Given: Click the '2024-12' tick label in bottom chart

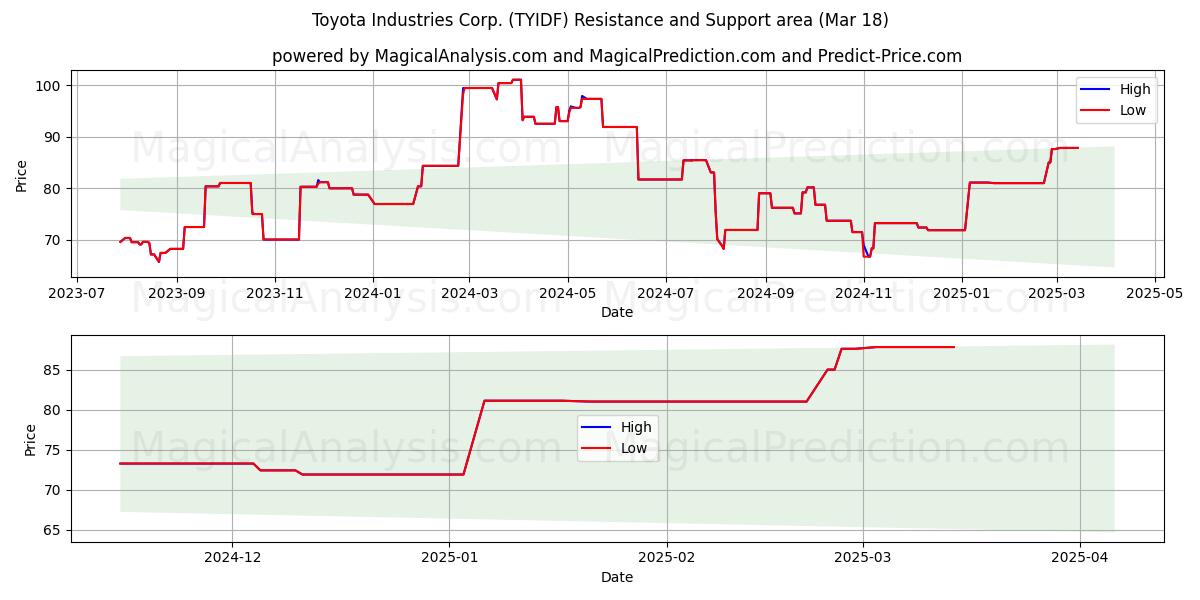Looking at the screenshot, I should [x=232, y=558].
